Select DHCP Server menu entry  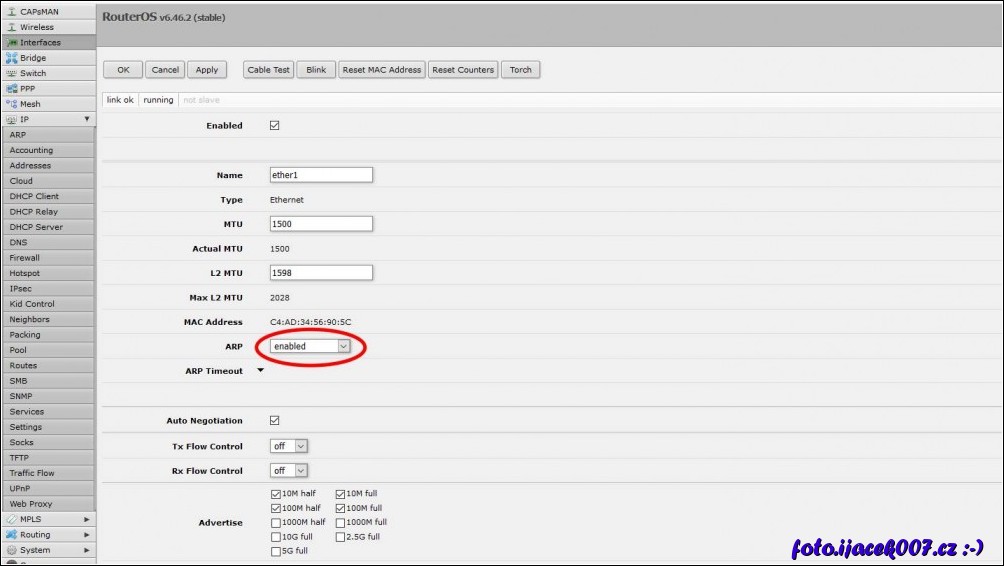[x=36, y=227]
